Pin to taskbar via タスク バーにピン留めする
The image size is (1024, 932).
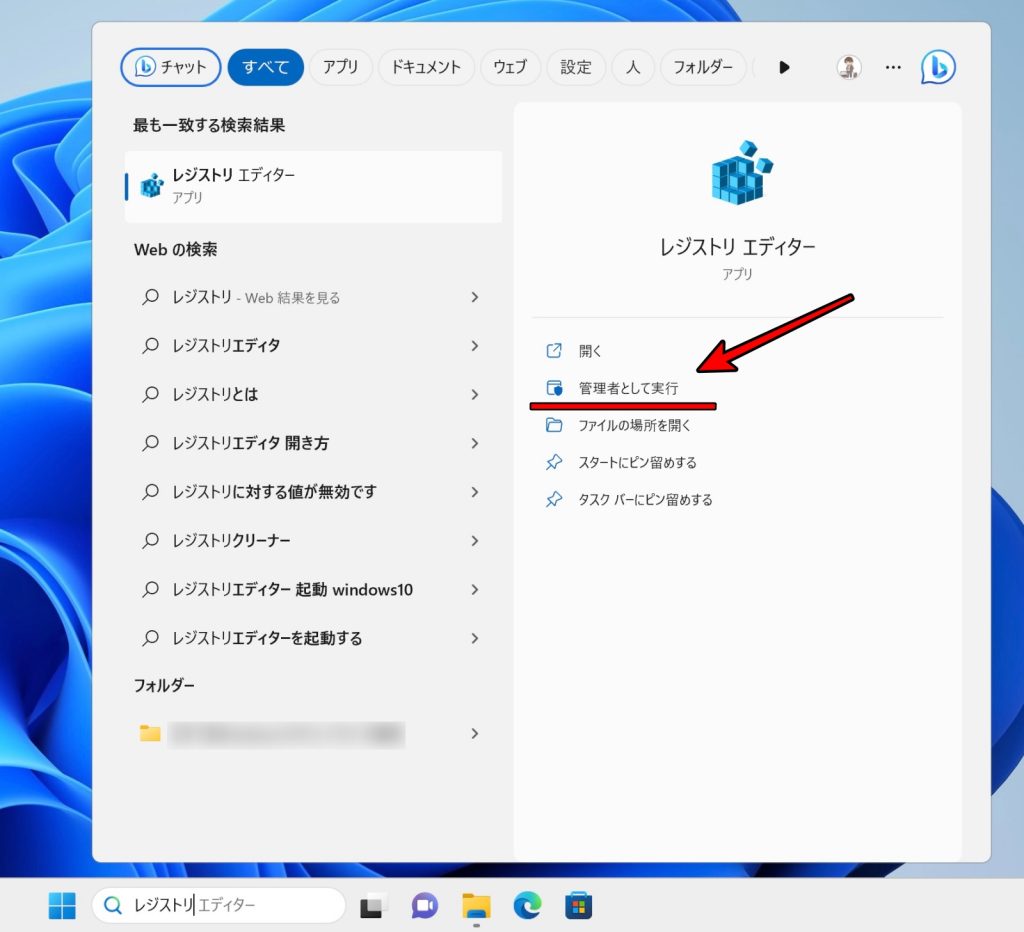[642, 499]
